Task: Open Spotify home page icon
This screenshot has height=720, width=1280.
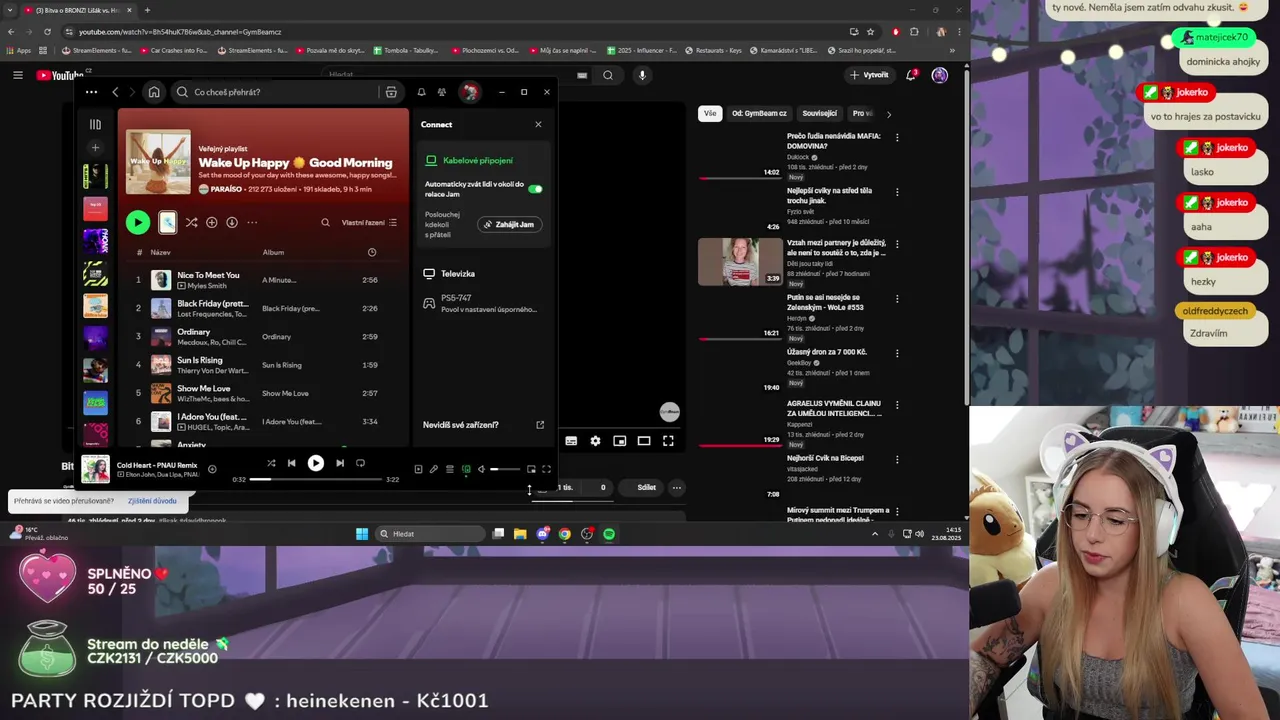Action: click(154, 92)
